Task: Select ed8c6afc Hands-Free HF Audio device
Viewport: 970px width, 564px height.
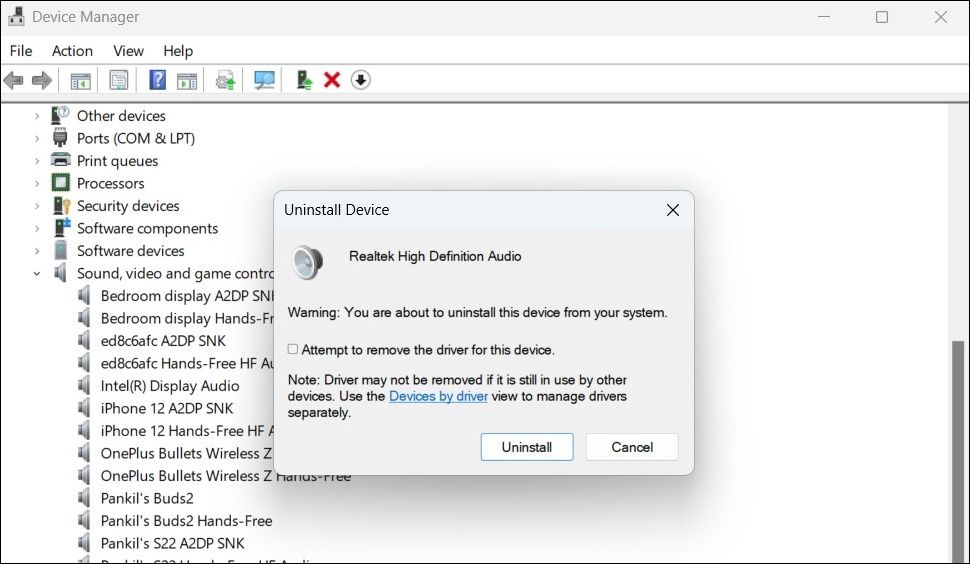Action: 187,363
